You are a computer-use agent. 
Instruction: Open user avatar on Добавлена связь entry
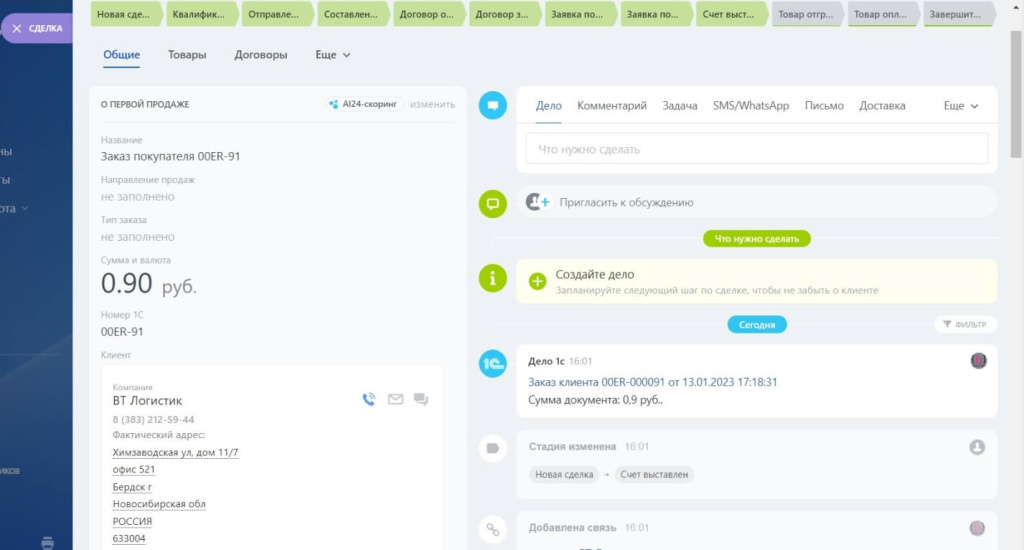point(977,528)
